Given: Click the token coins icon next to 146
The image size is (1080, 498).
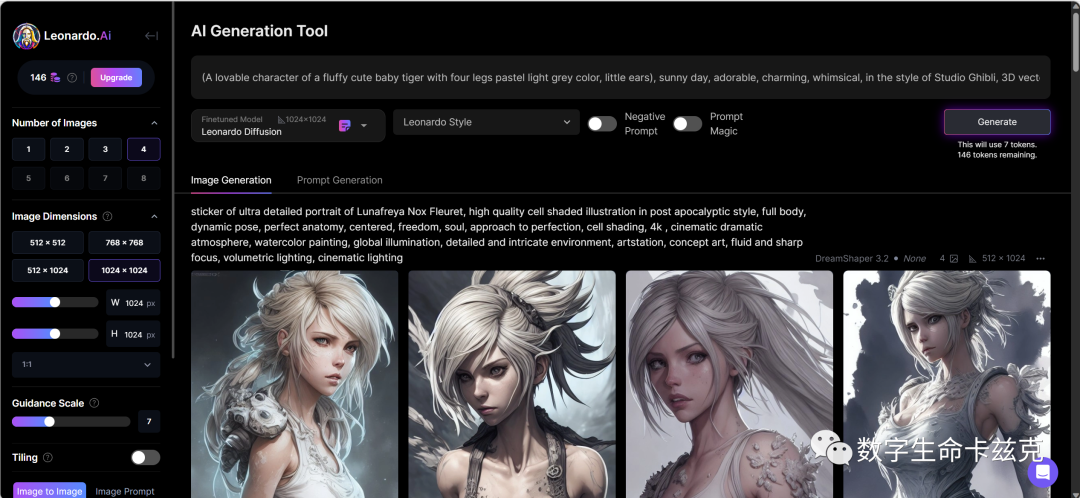Looking at the screenshot, I should click(55, 77).
